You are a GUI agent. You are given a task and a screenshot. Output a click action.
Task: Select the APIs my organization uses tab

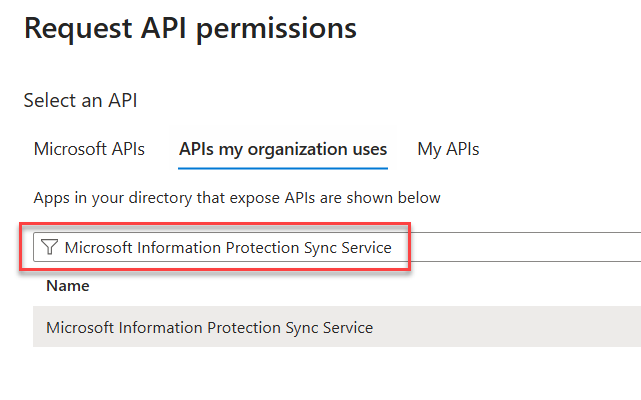pos(283,150)
